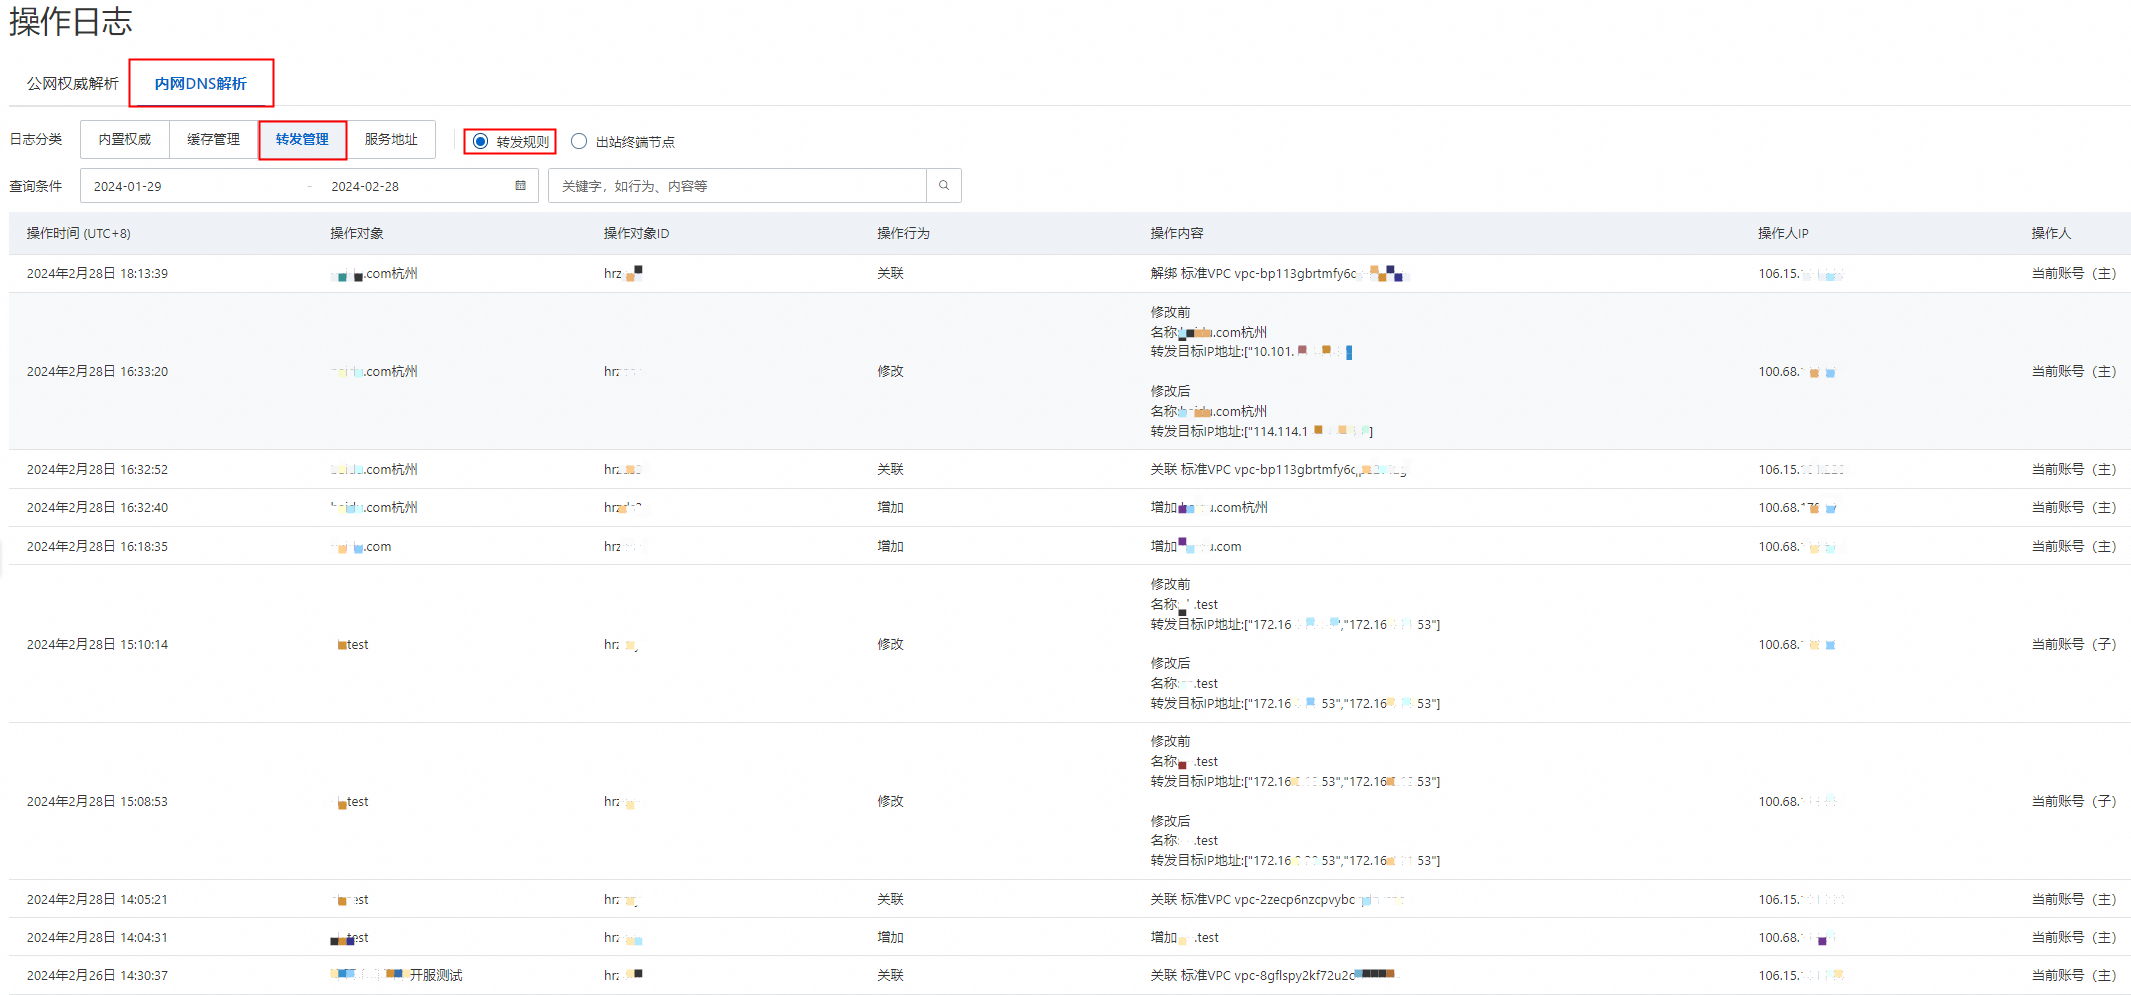Open the .com杭州 object in the 16:32:40 row
Image resolution: width=2131 pixels, height=995 pixels.
pyautogui.click(x=375, y=508)
